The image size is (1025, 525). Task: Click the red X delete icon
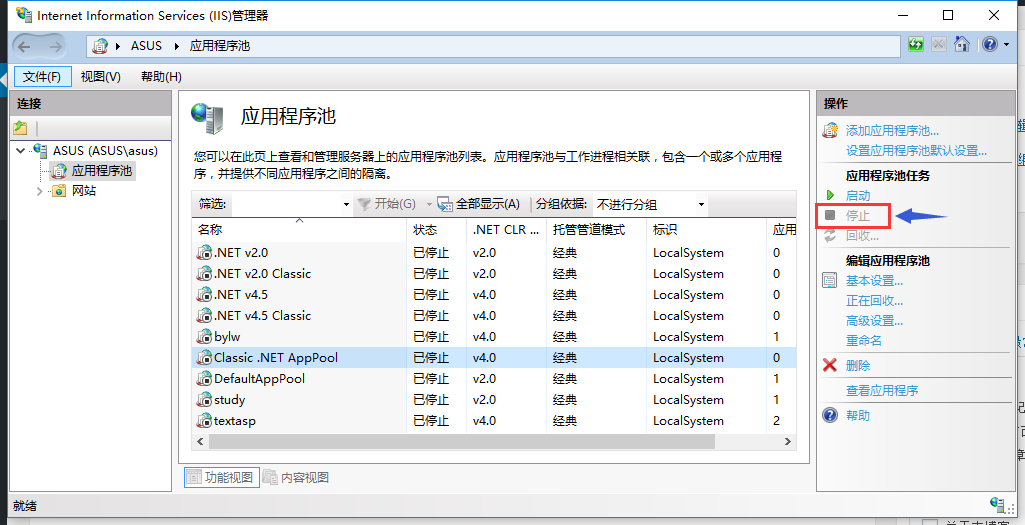click(x=830, y=365)
